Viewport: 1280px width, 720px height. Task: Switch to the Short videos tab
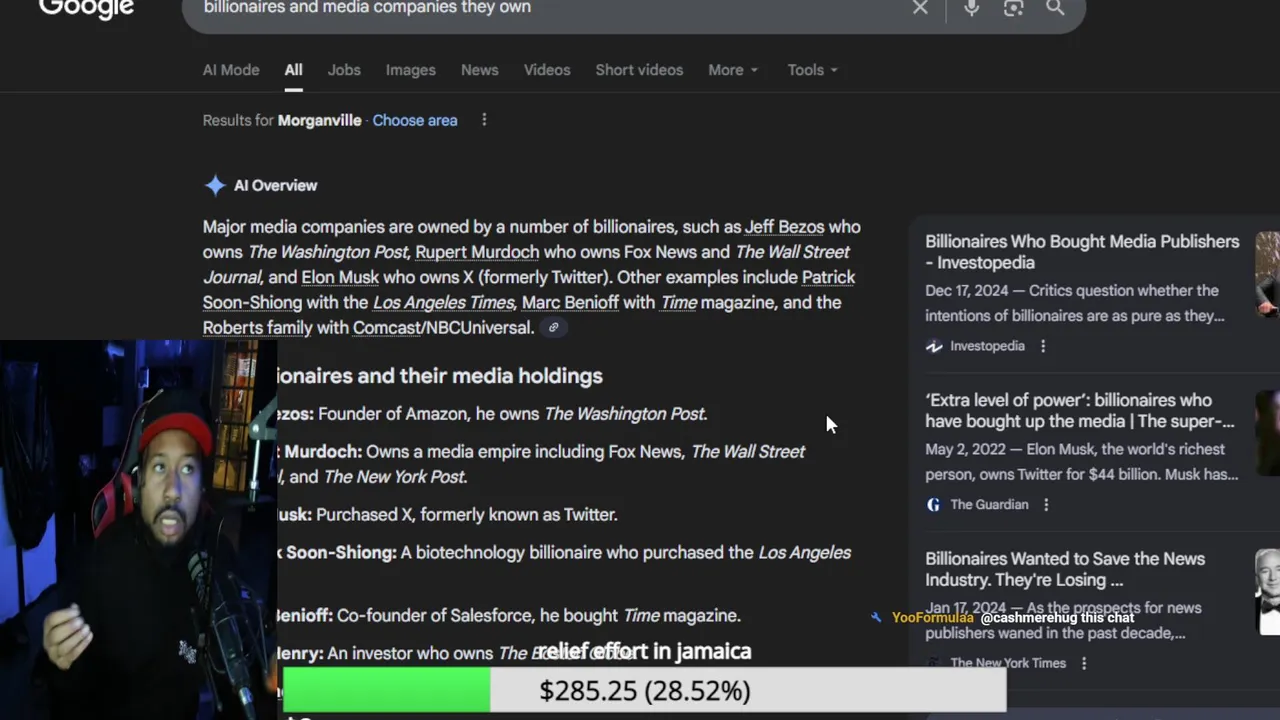pyautogui.click(x=639, y=70)
